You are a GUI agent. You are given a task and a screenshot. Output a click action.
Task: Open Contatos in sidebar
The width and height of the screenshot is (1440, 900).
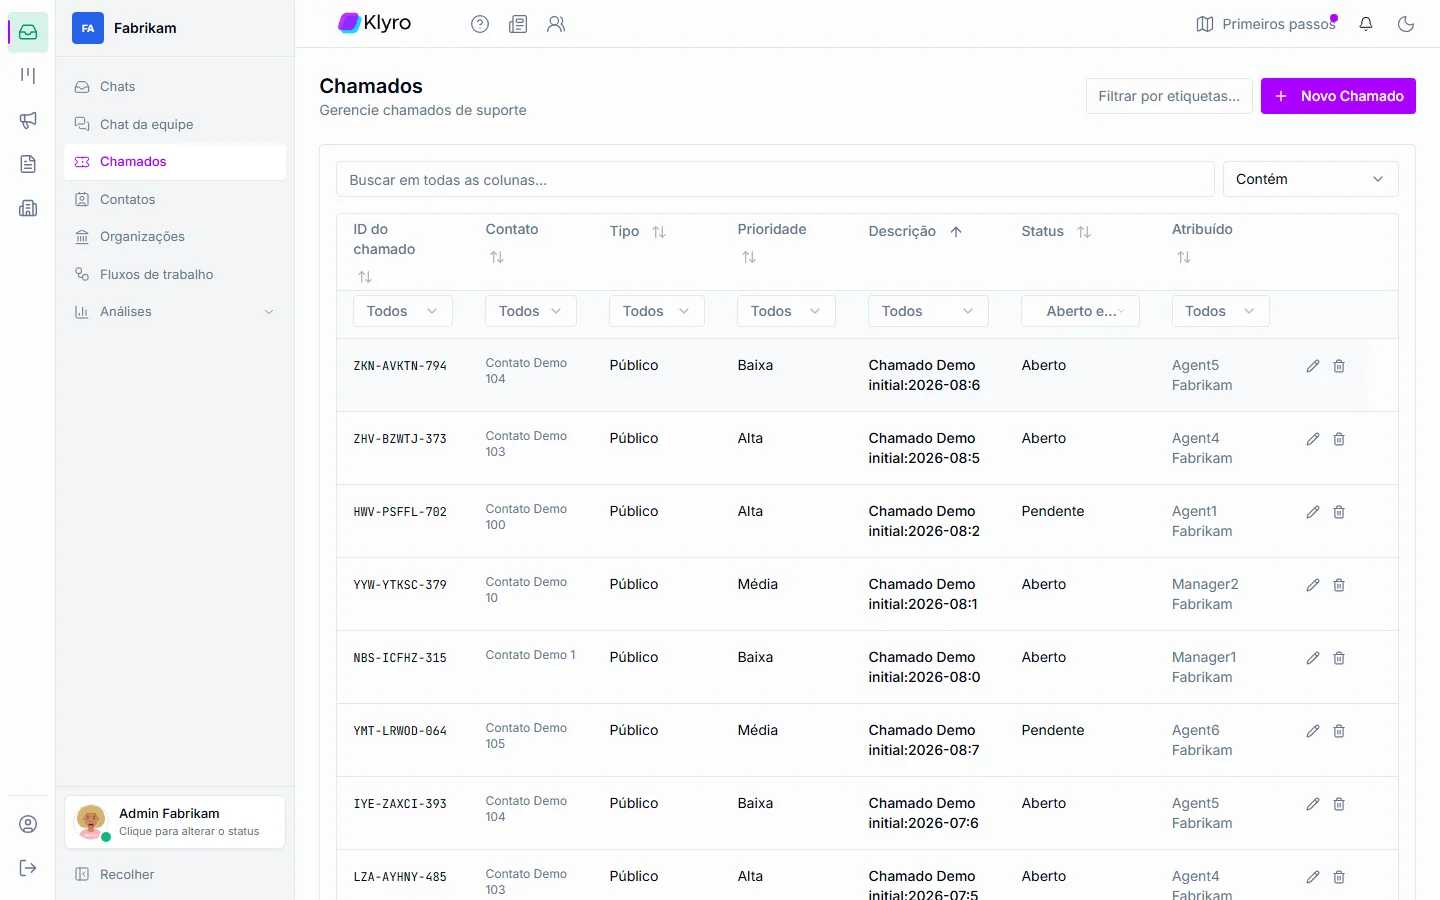(x=175, y=199)
